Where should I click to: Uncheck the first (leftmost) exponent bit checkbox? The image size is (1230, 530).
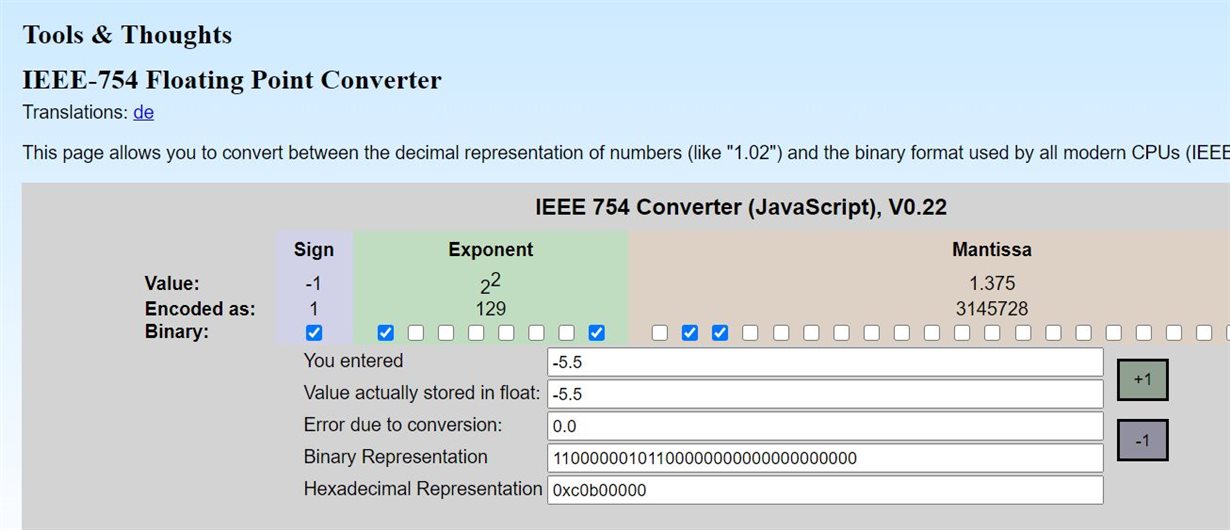[386, 333]
